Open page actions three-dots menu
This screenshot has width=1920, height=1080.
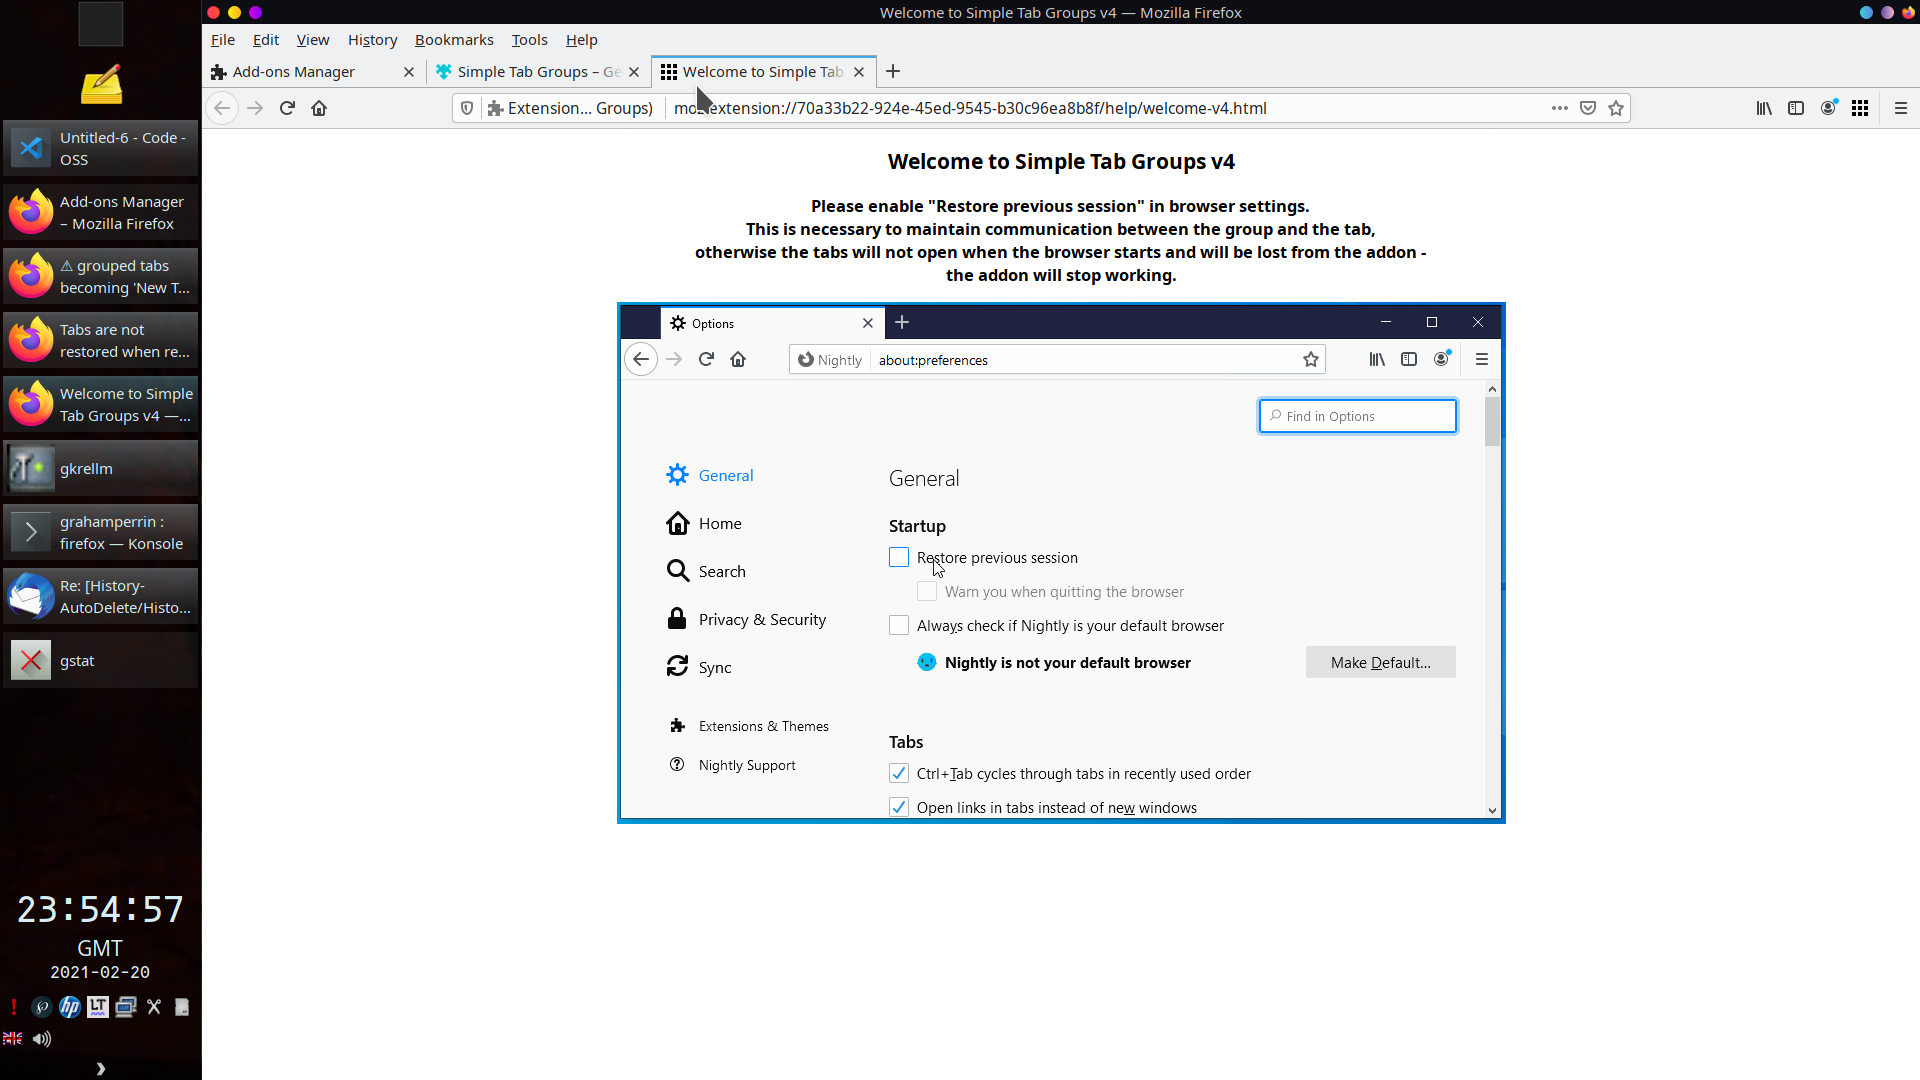[1559, 108]
